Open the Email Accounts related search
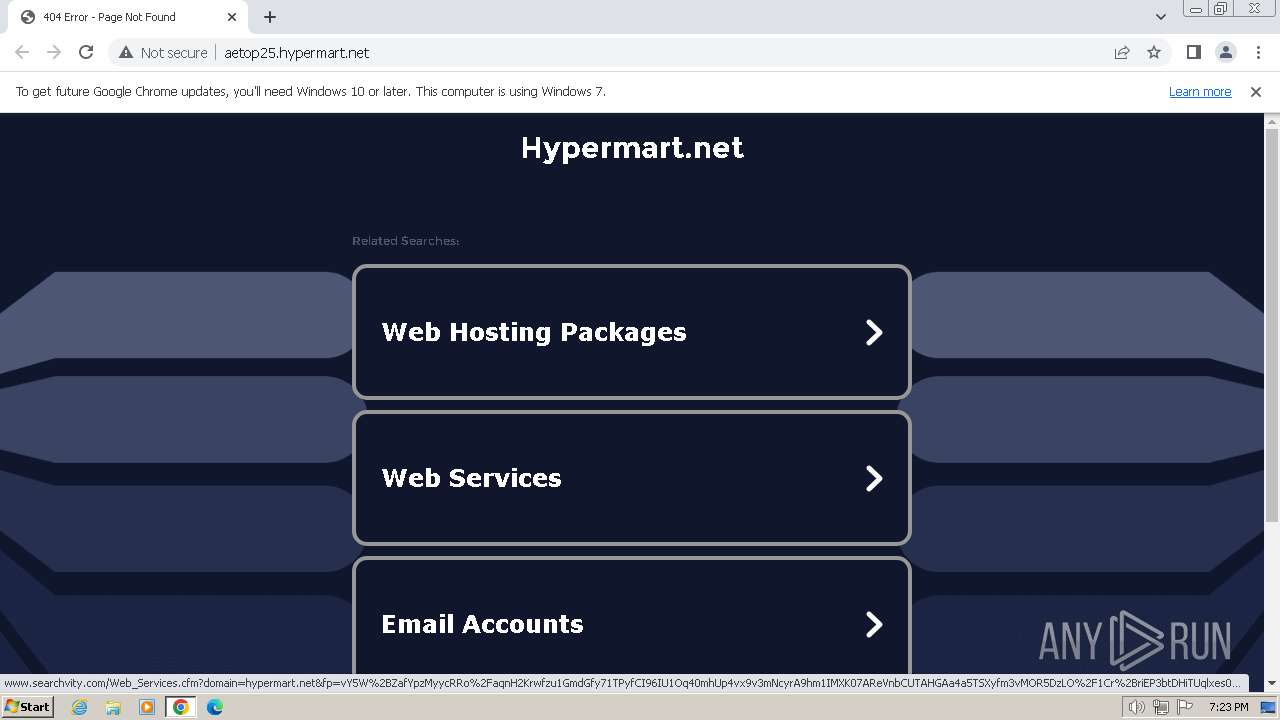 (632, 618)
